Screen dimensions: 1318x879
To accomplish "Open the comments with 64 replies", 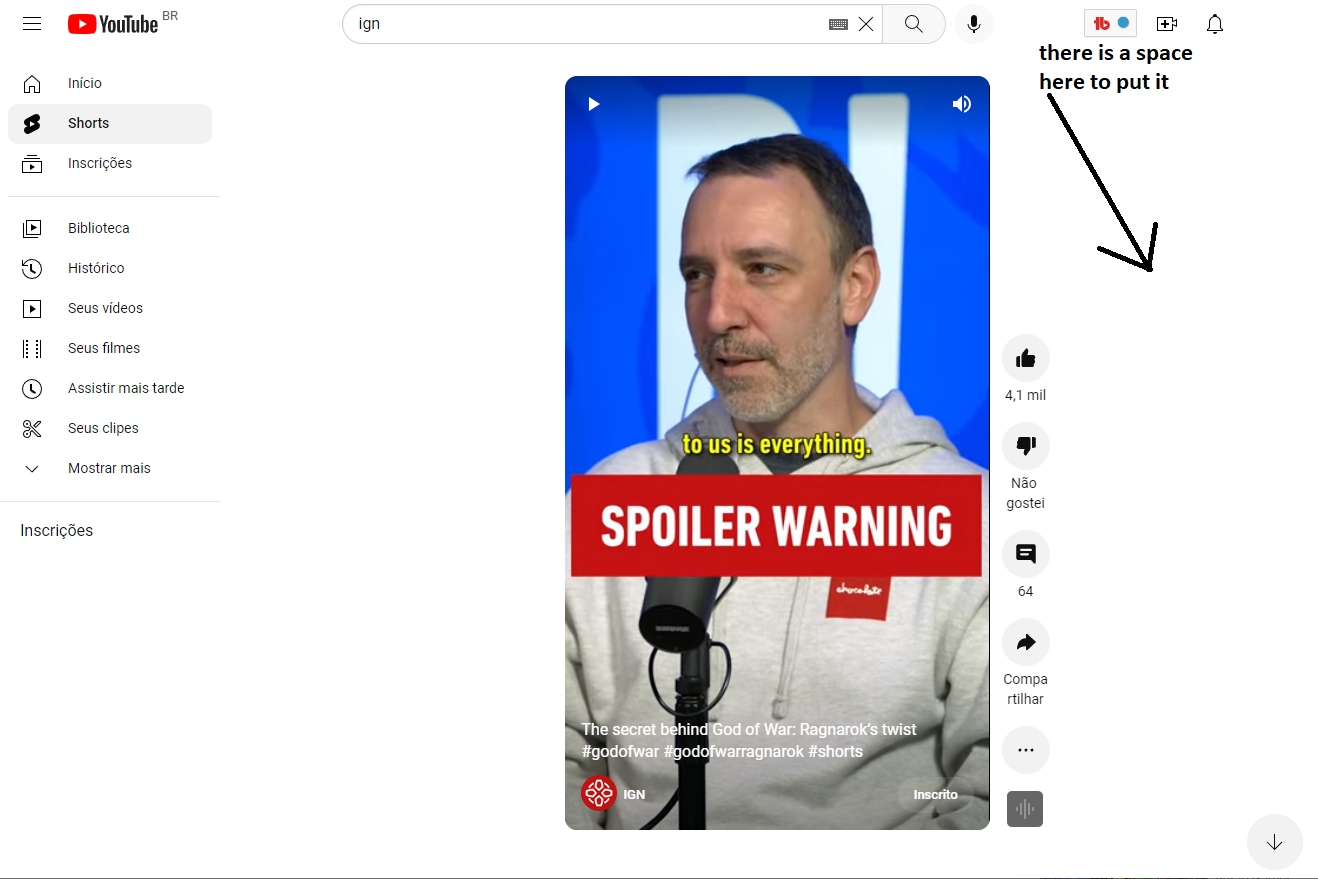I will [1025, 554].
